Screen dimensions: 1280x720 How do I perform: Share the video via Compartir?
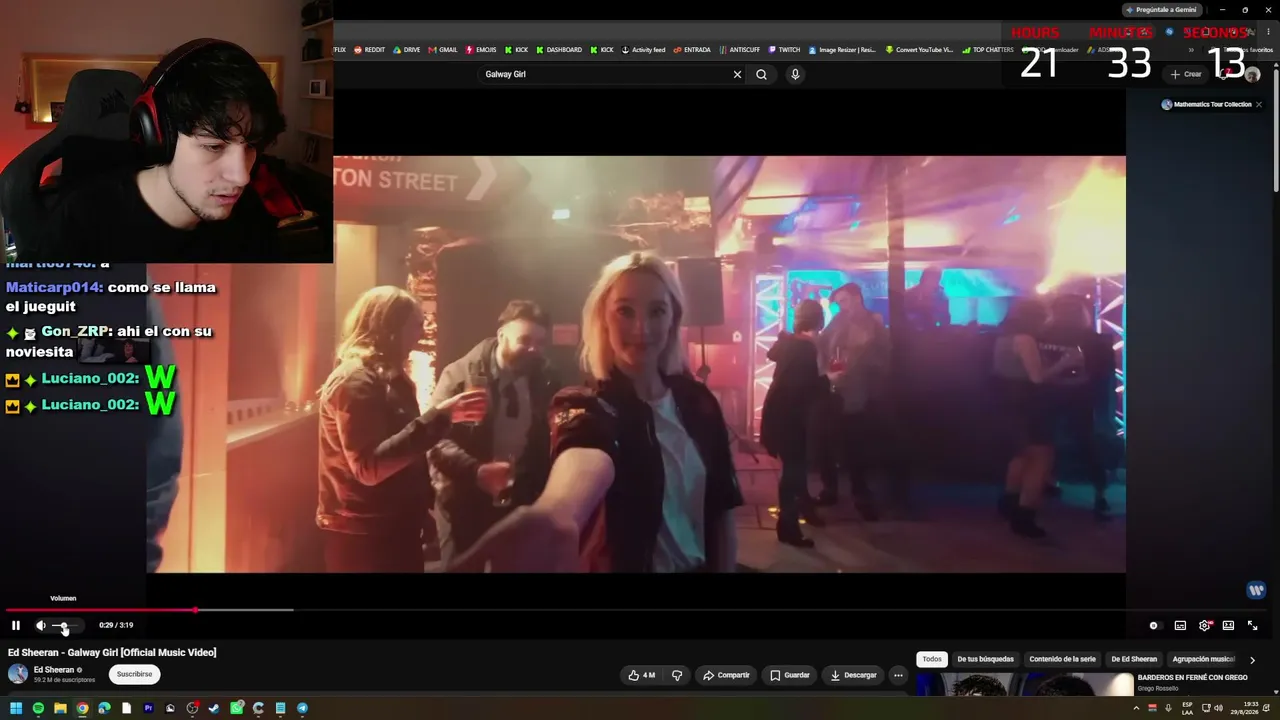(726, 675)
